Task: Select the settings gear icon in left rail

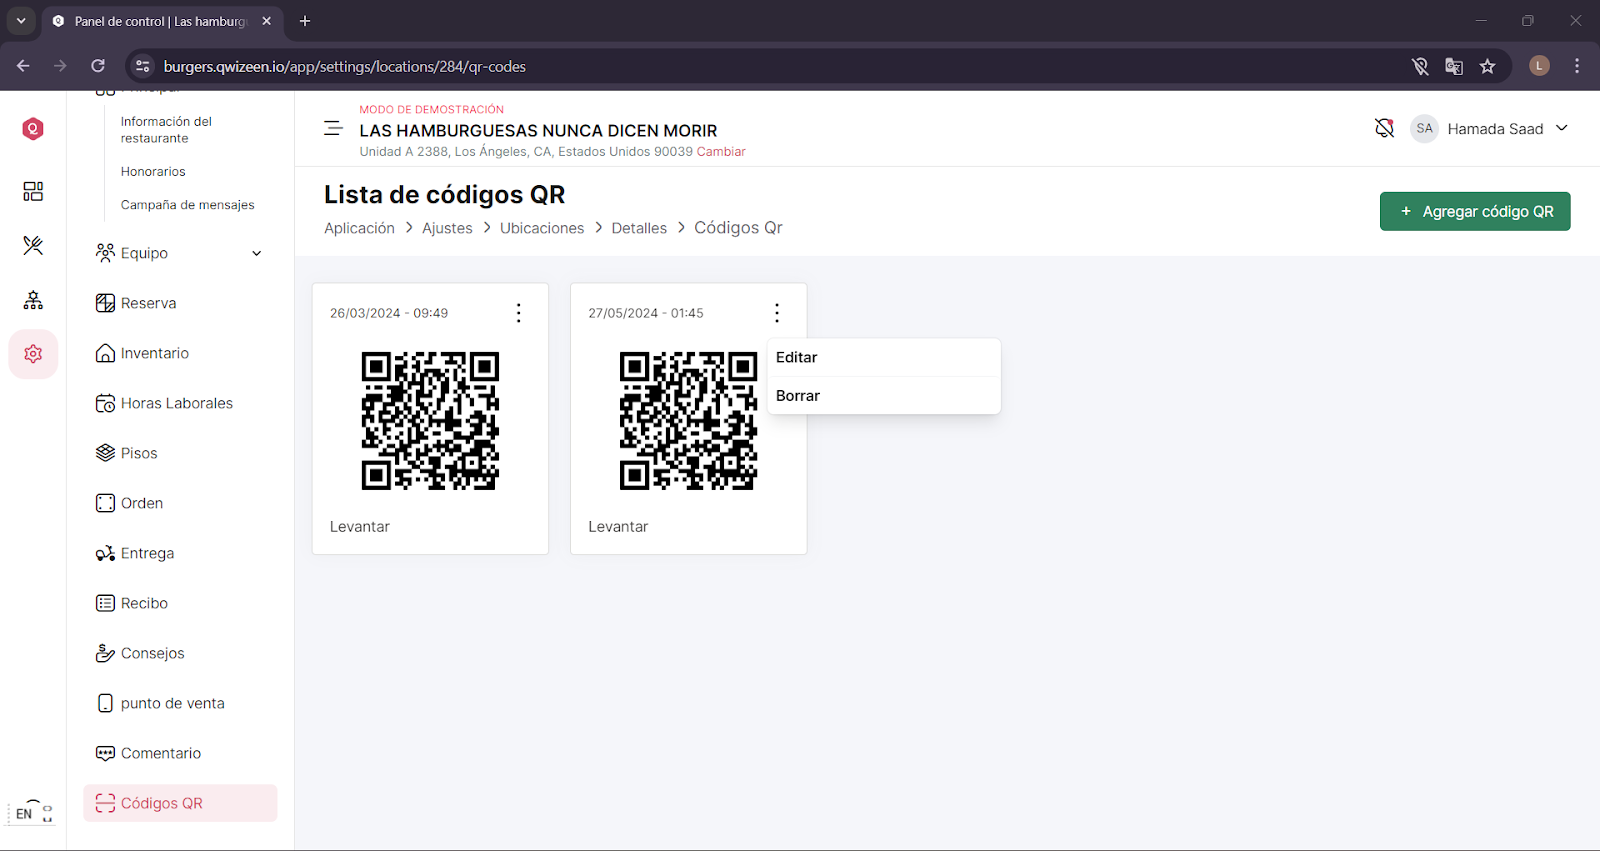Action: click(x=33, y=354)
